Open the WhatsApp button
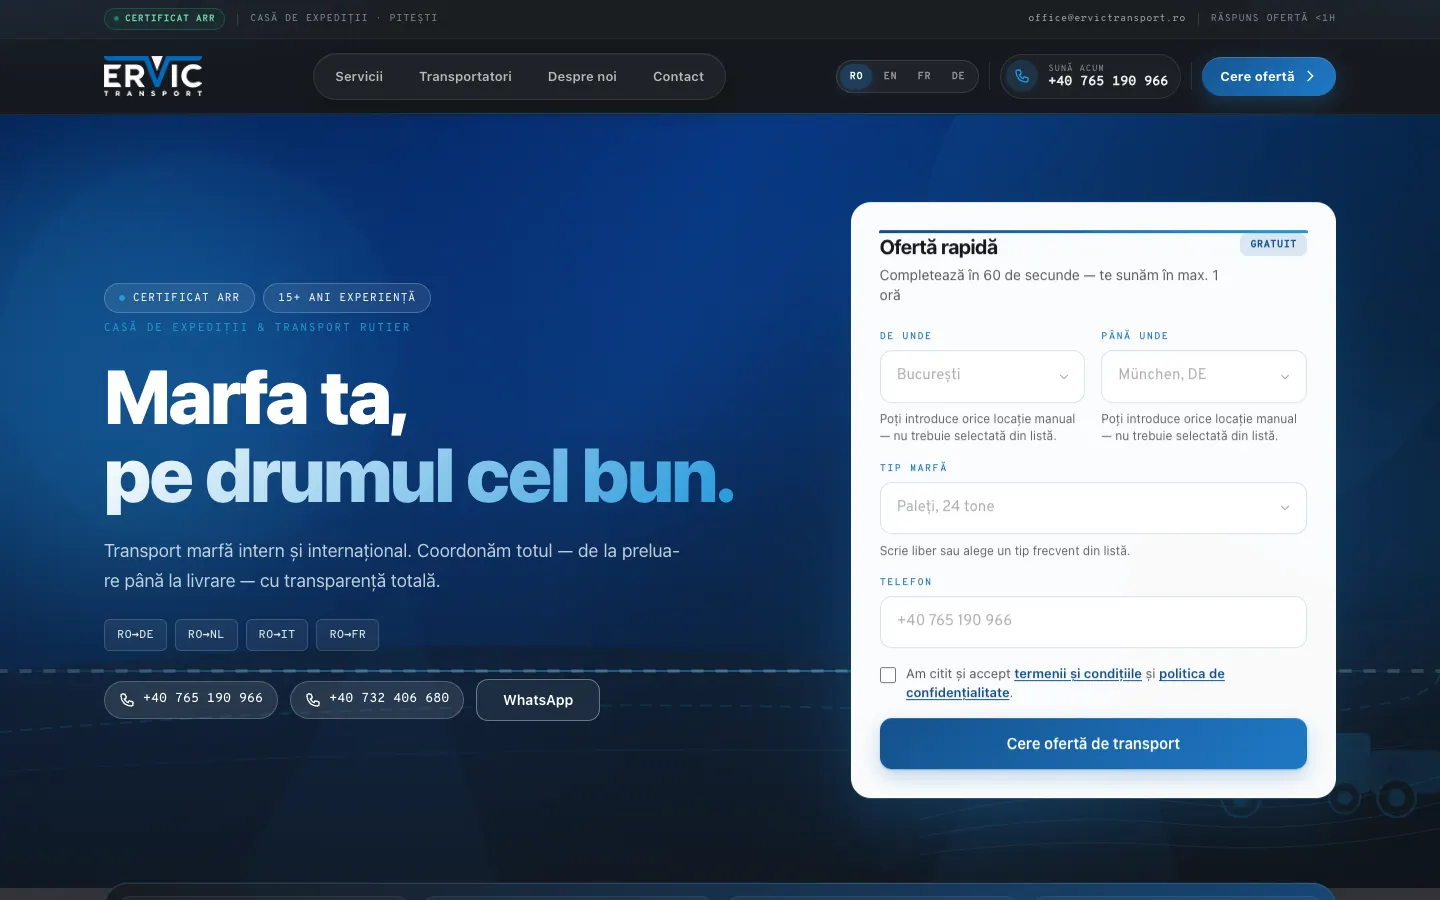 coord(538,700)
